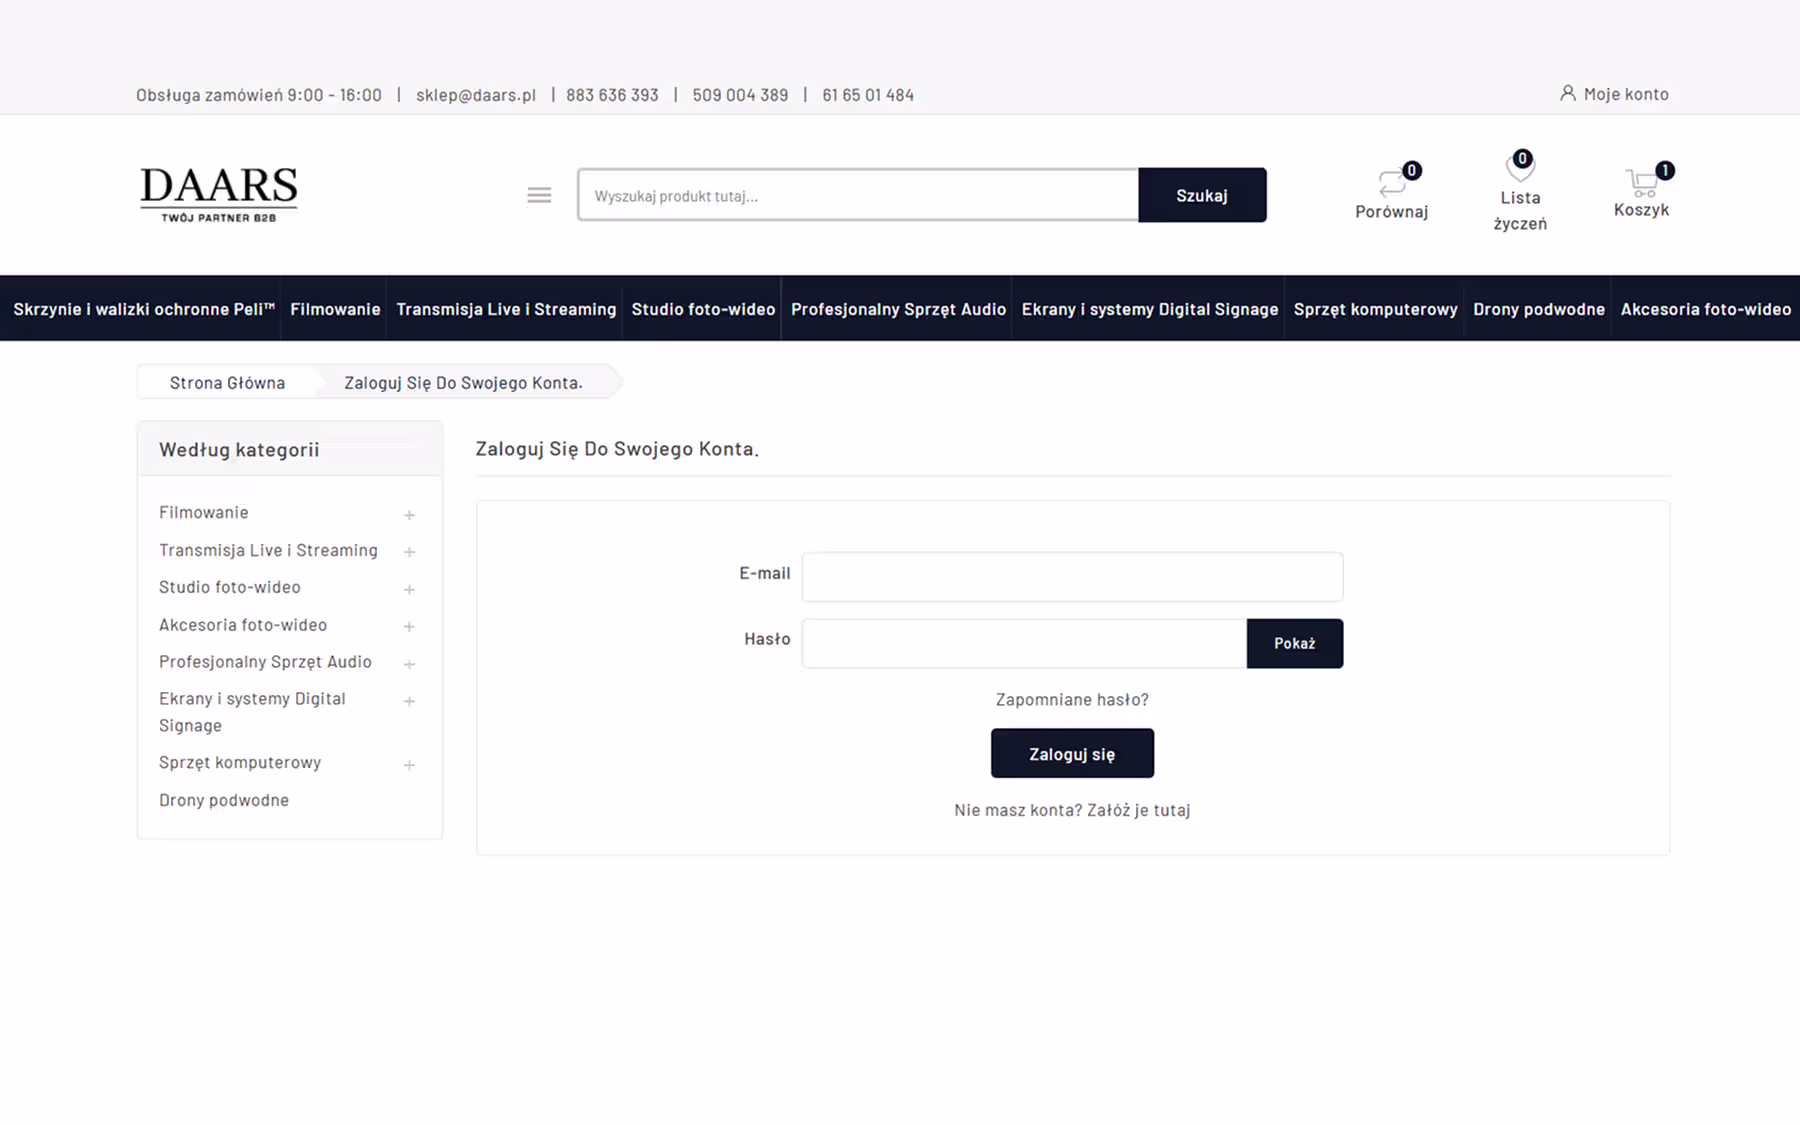Click the Szukaj search button

point(1202,195)
